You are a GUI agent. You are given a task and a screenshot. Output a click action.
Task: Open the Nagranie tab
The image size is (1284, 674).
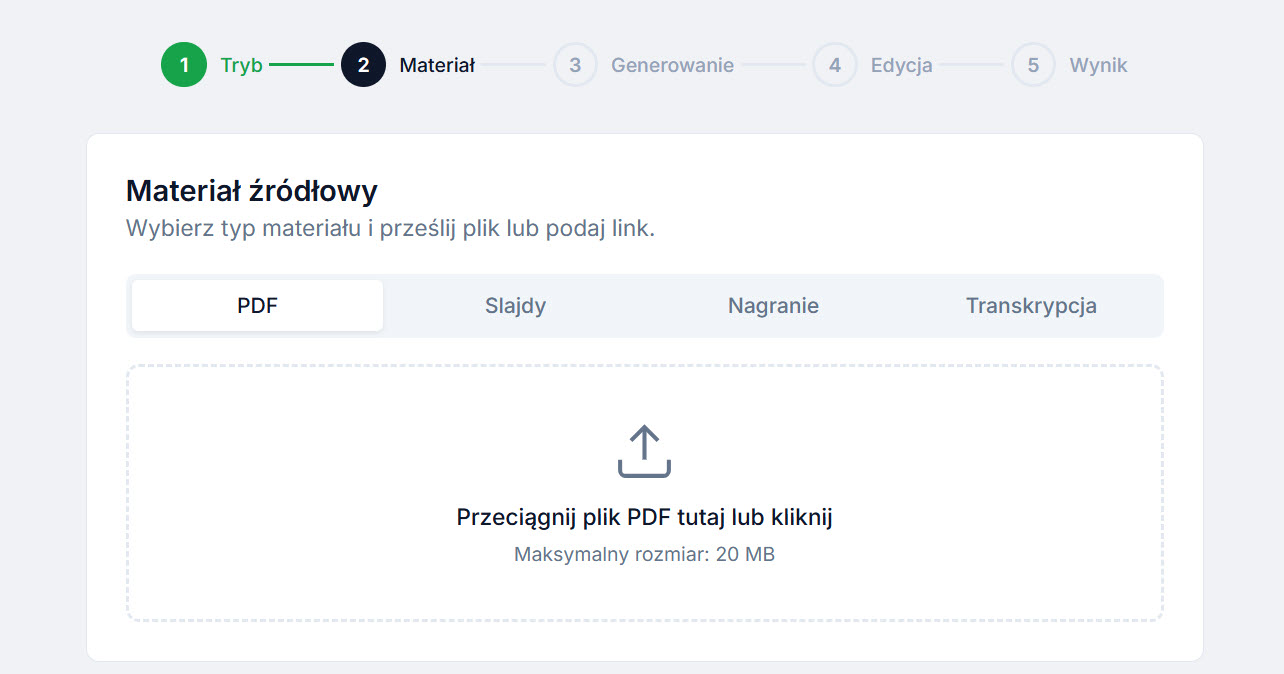pyautogui.click(x=773, y=305)
